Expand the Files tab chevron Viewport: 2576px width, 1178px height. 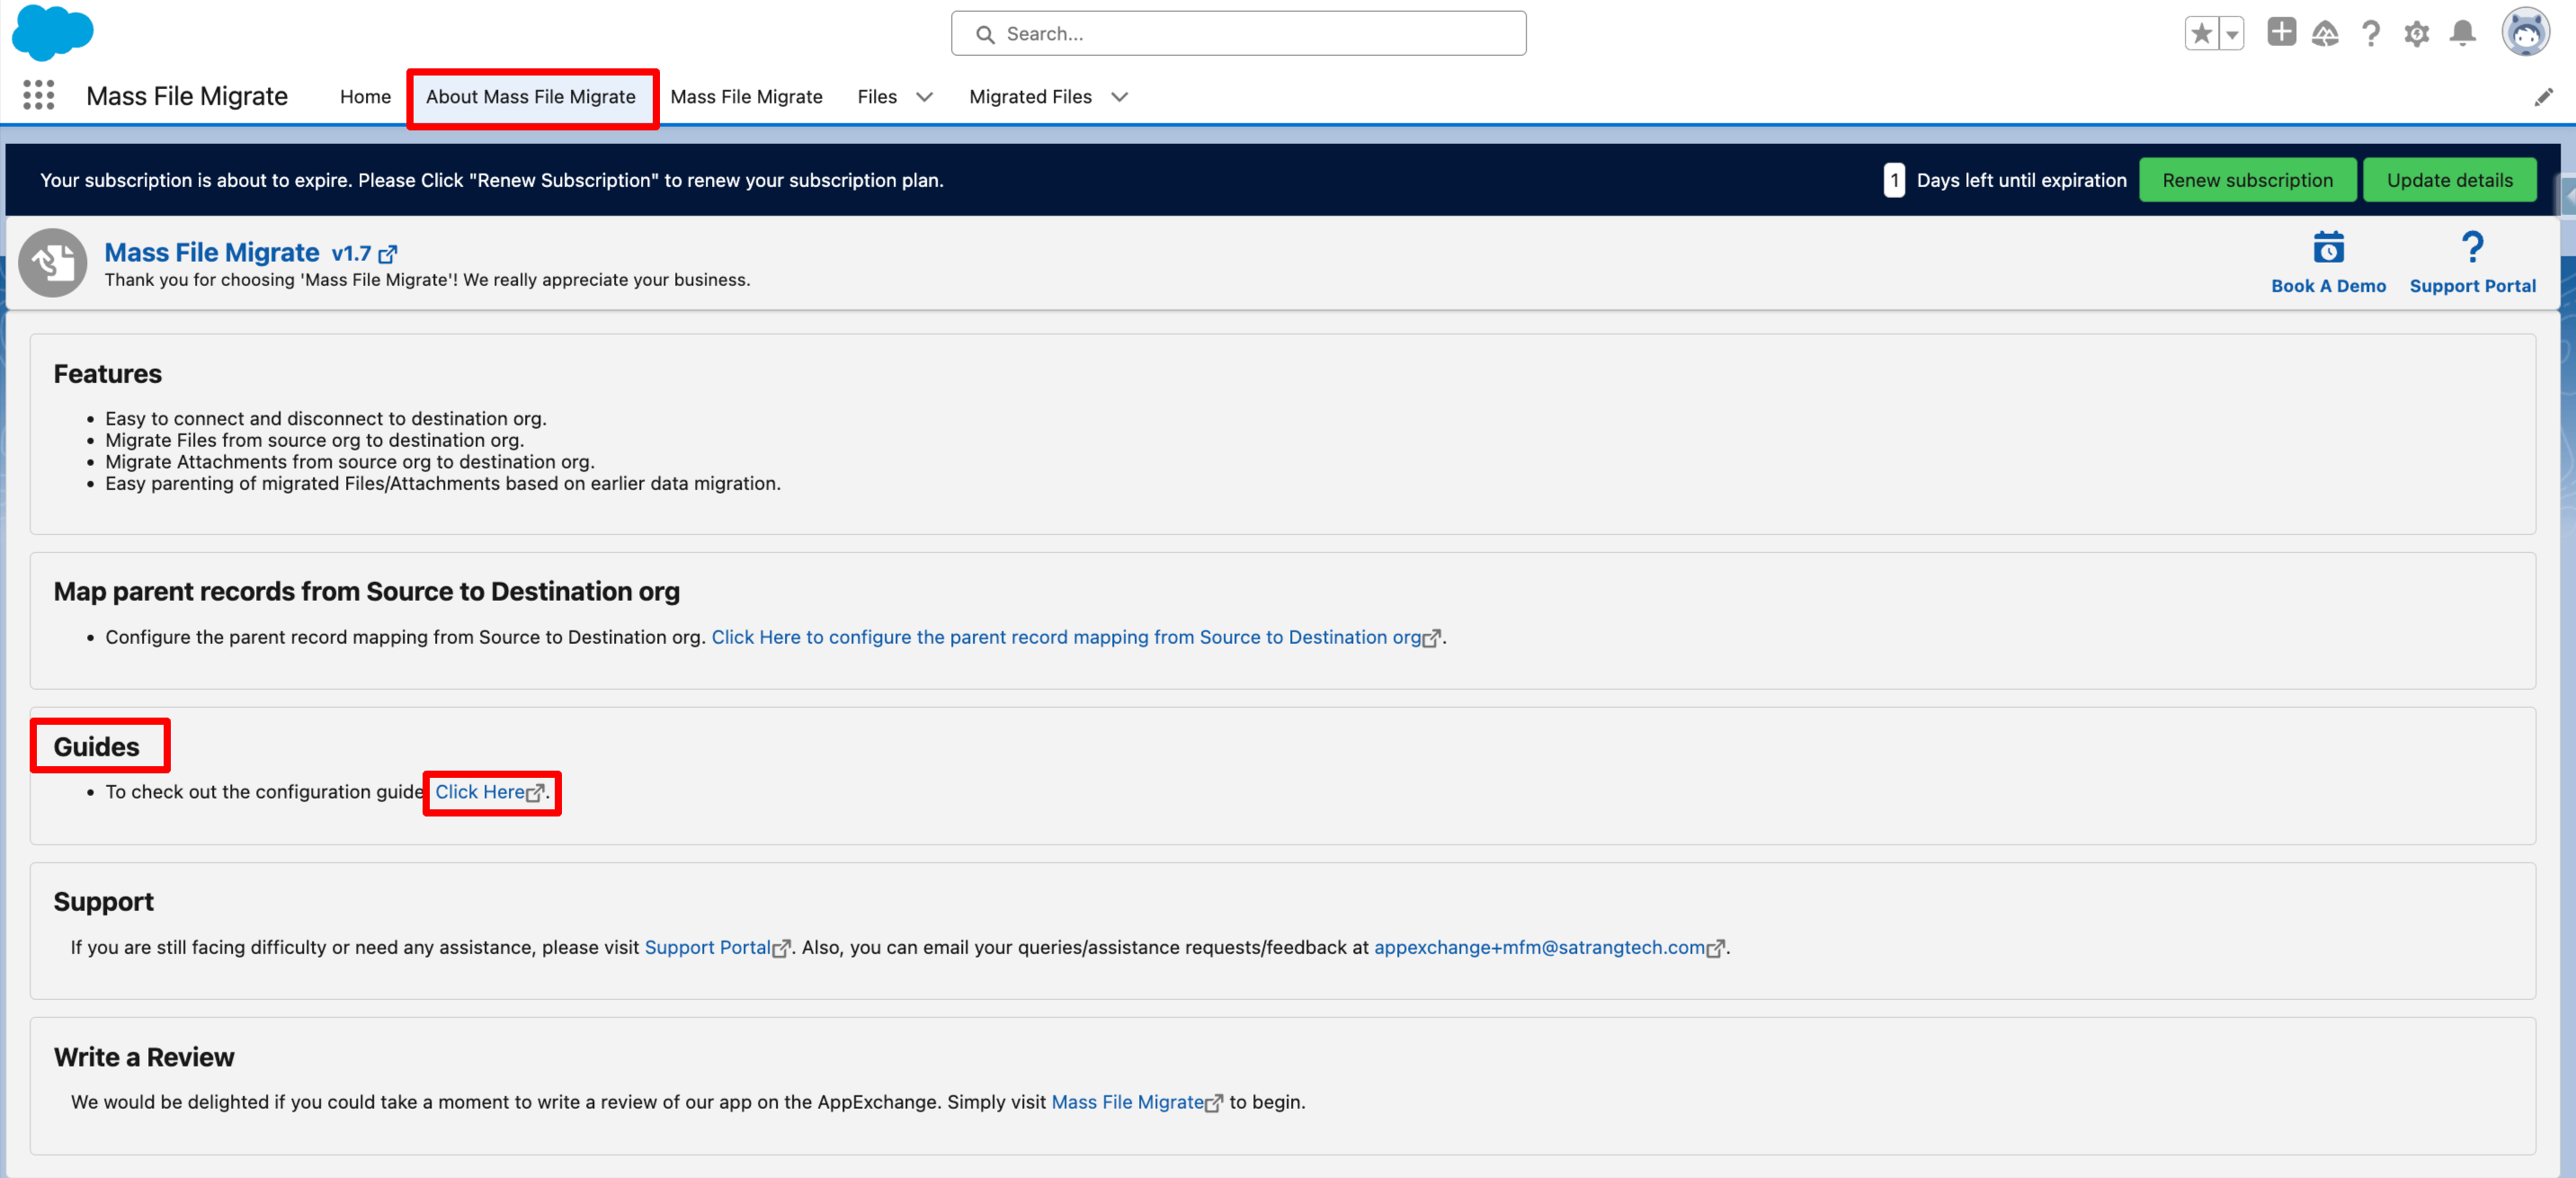924,97
